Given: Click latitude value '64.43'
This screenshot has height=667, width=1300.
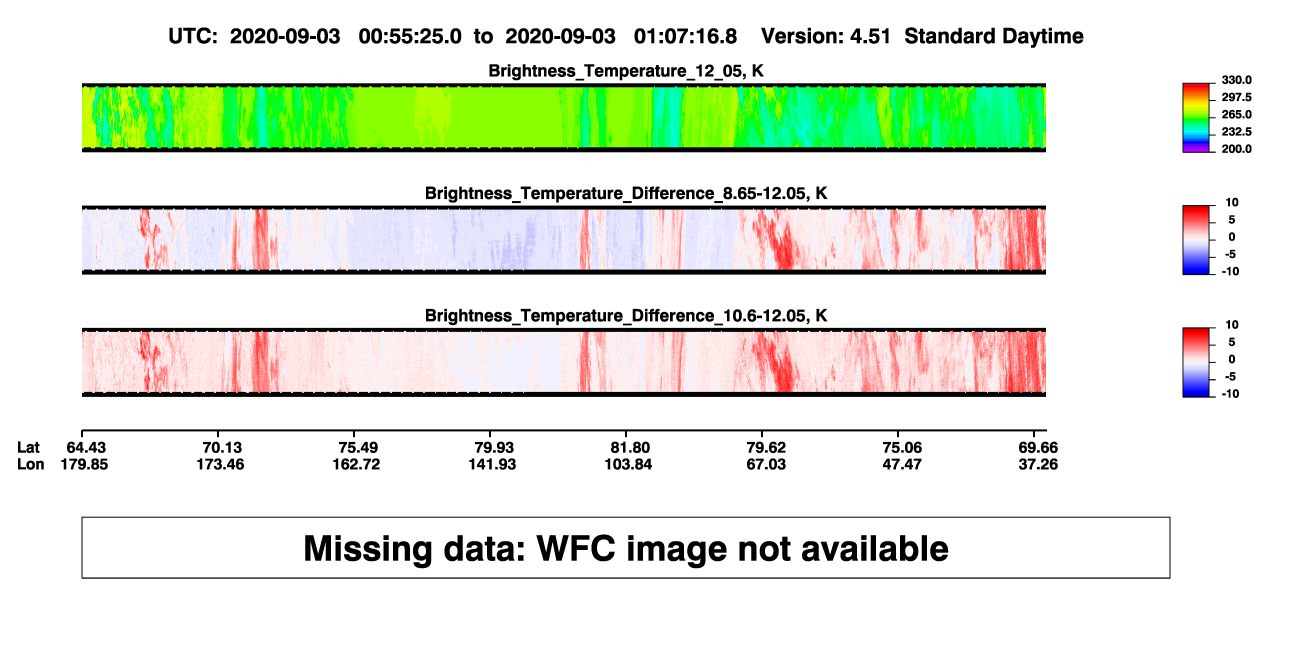Looking at the screenshot, I should point(85,447).
